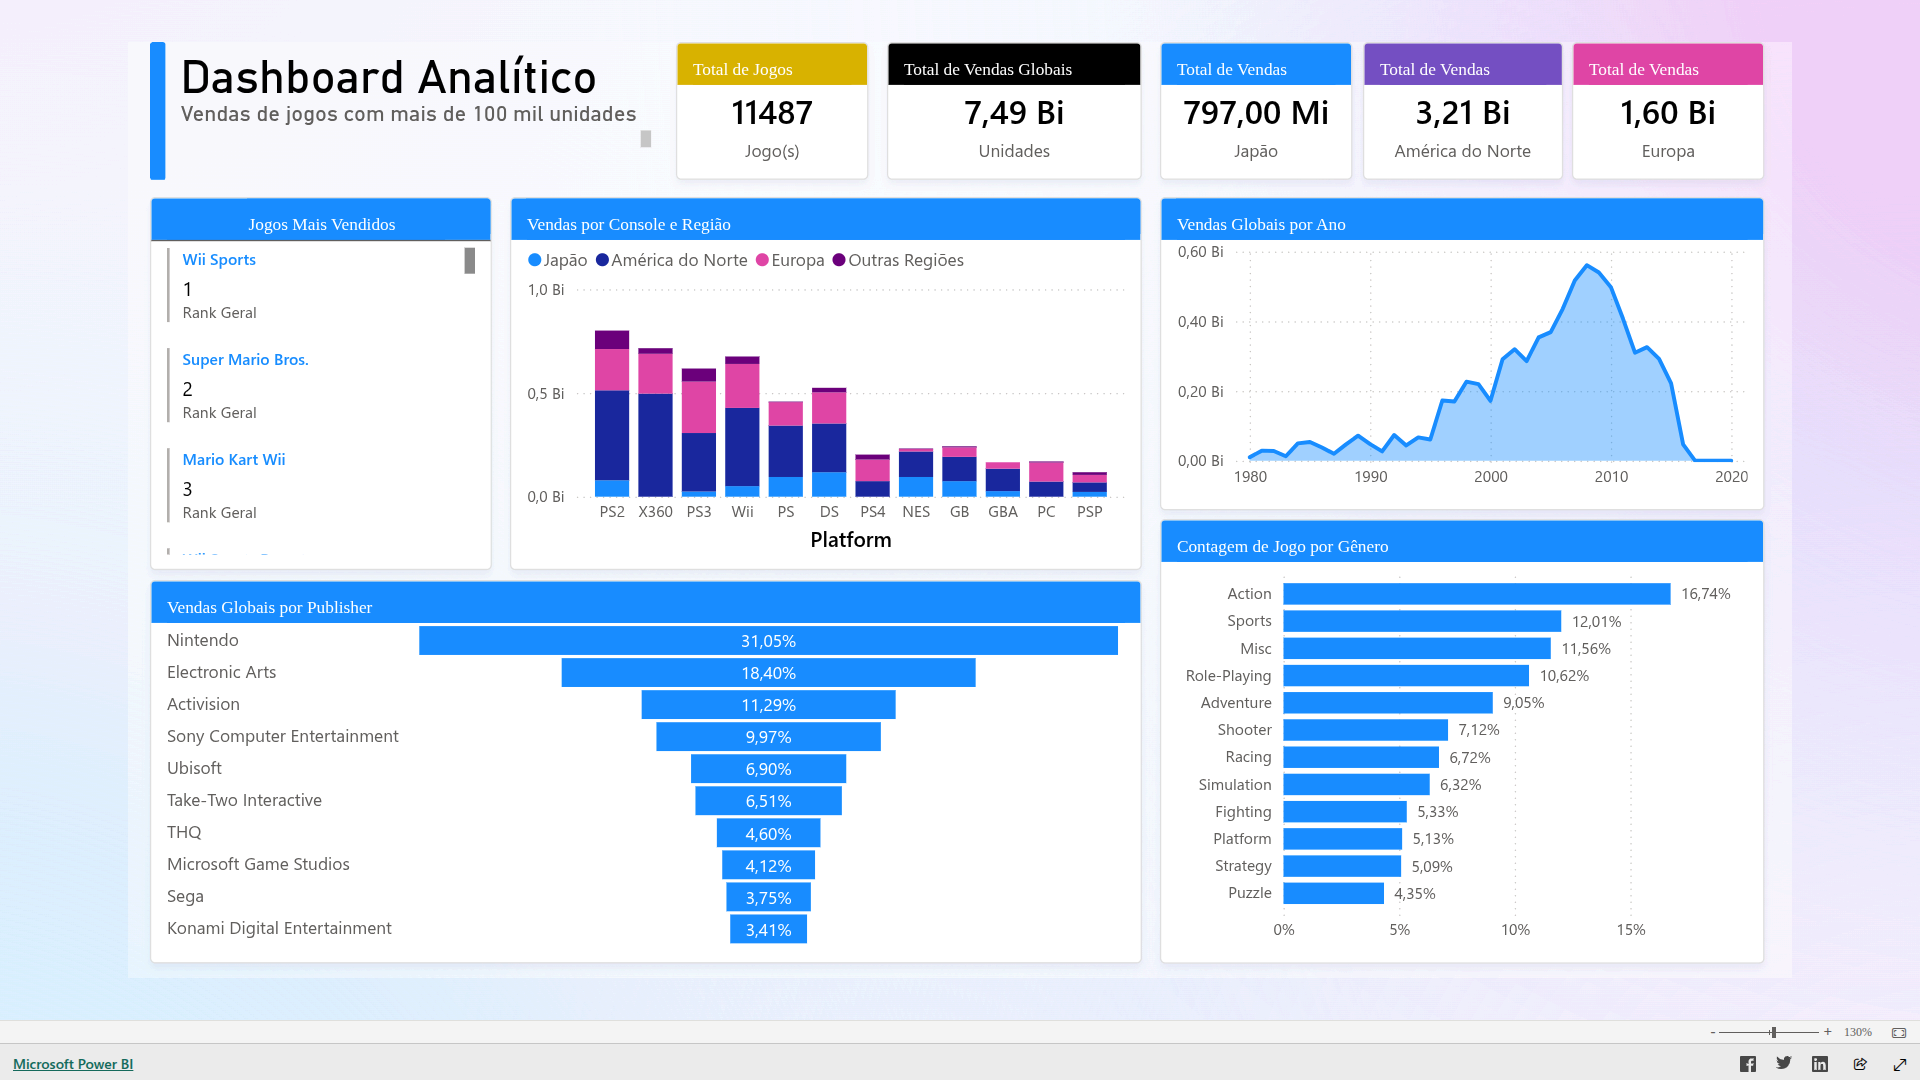Select the Nintendo funnel bar

tap(767, 641)
